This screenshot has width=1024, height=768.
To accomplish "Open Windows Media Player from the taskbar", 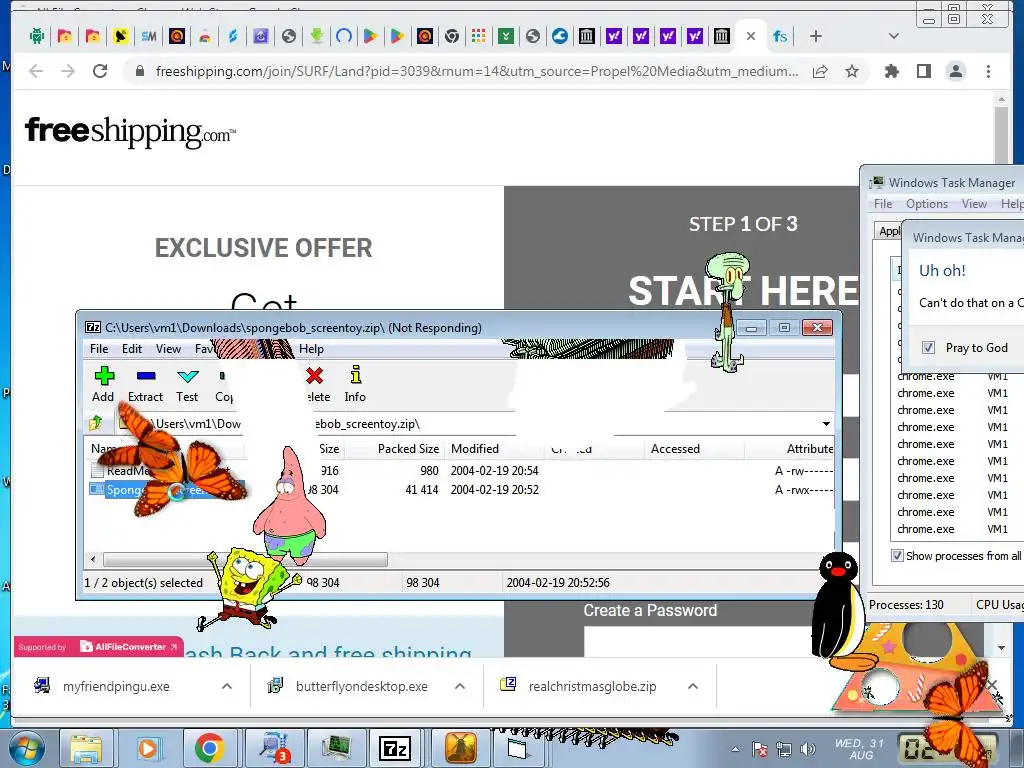I will click(x=148, y=748).
